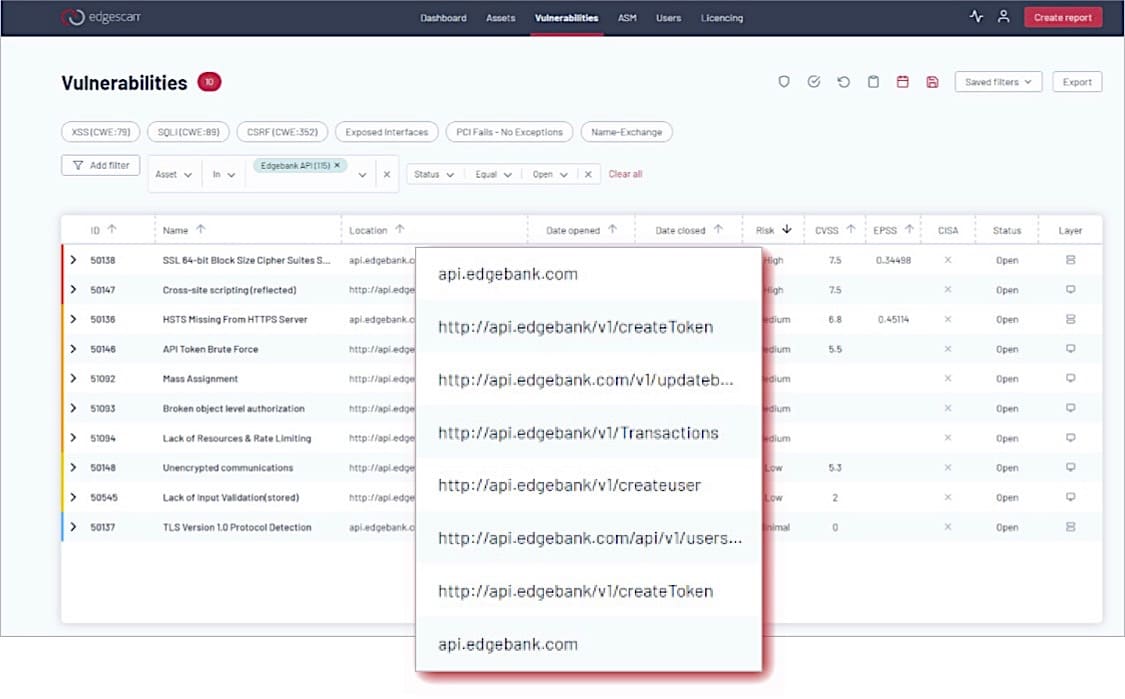Screen dimensions: 1125x699
Task: Clear all active filters
Action: [625, 174]
